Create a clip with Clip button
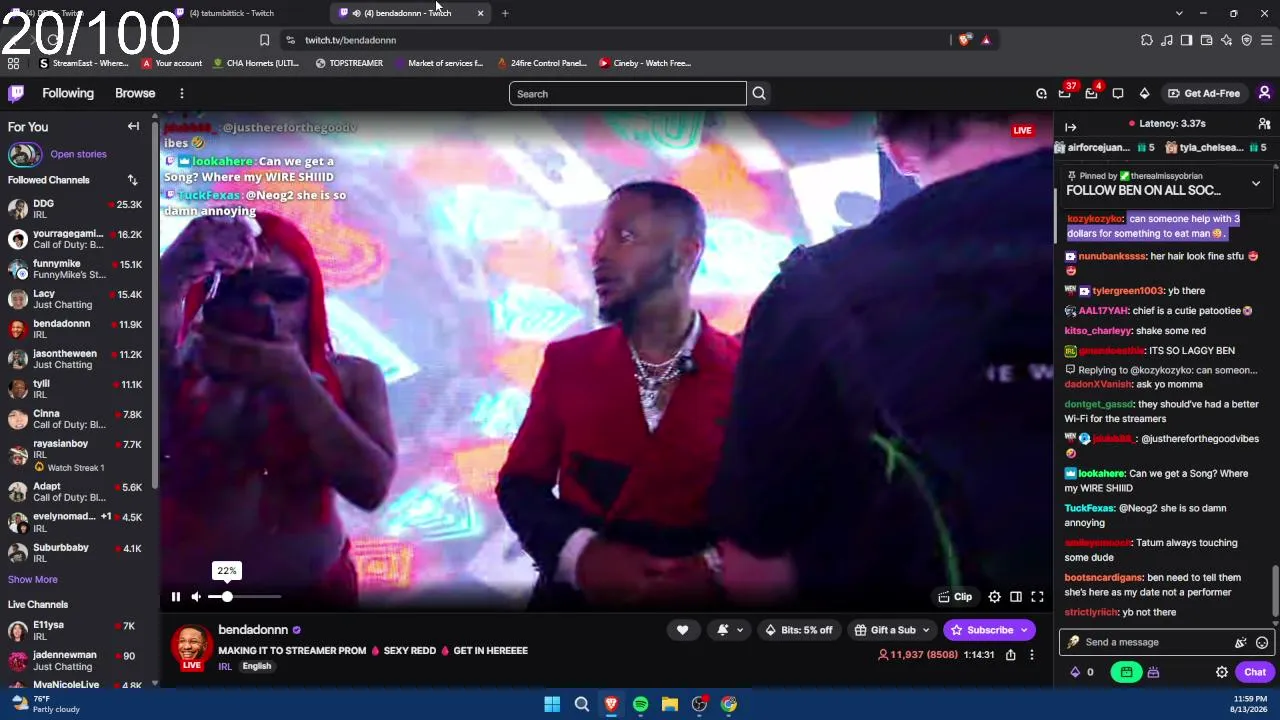This screenshot has height=720, width=1280. (x=955, y=597)
